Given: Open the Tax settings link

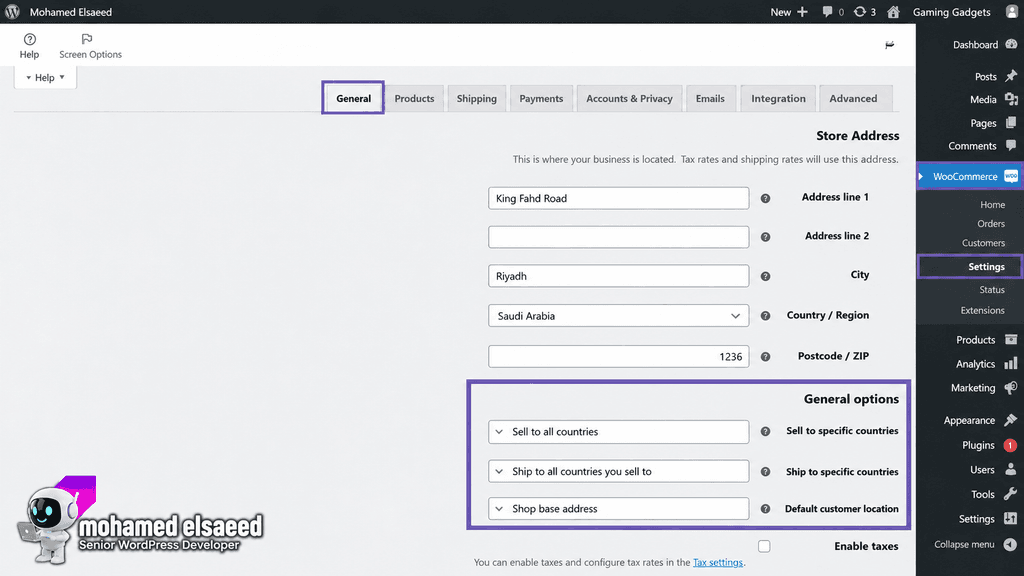Looking at the screenshot, I should pyautogui.click(x=718, y=562).
